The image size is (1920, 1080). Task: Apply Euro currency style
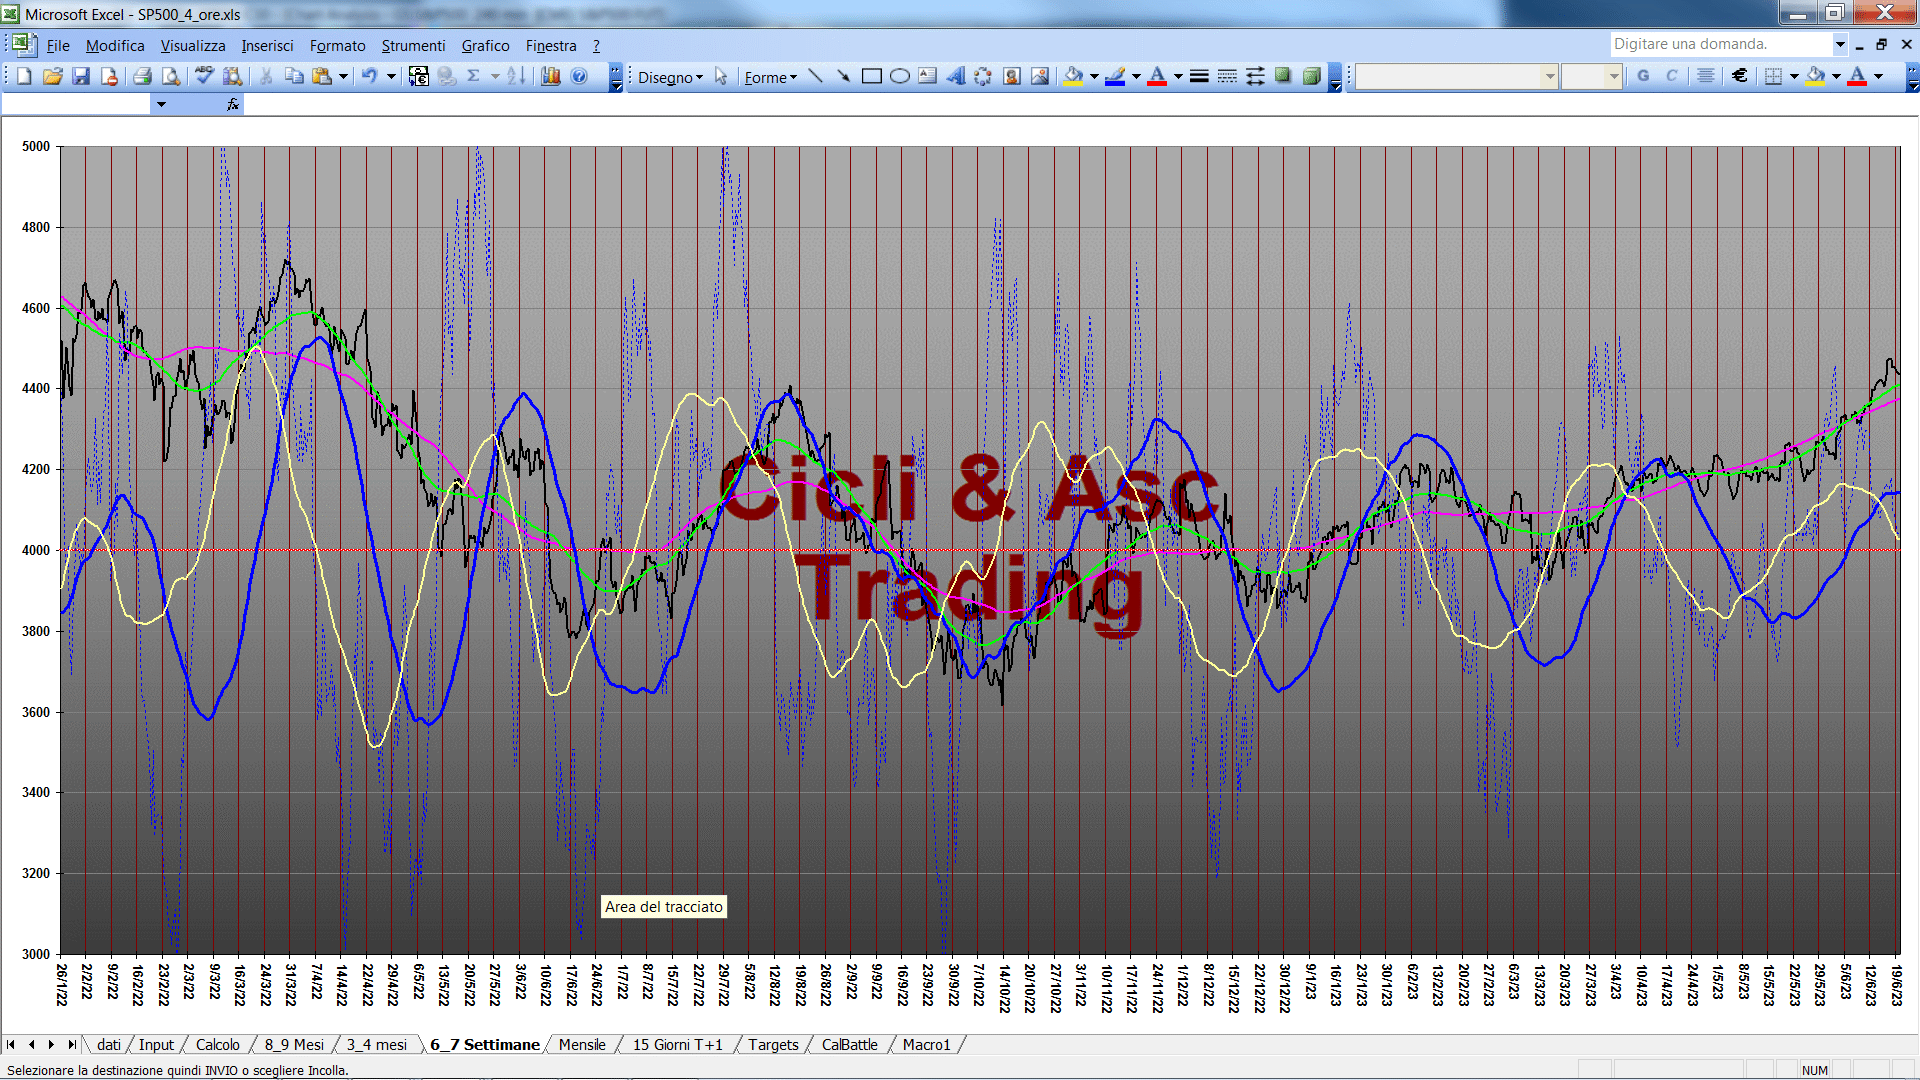1740,76
